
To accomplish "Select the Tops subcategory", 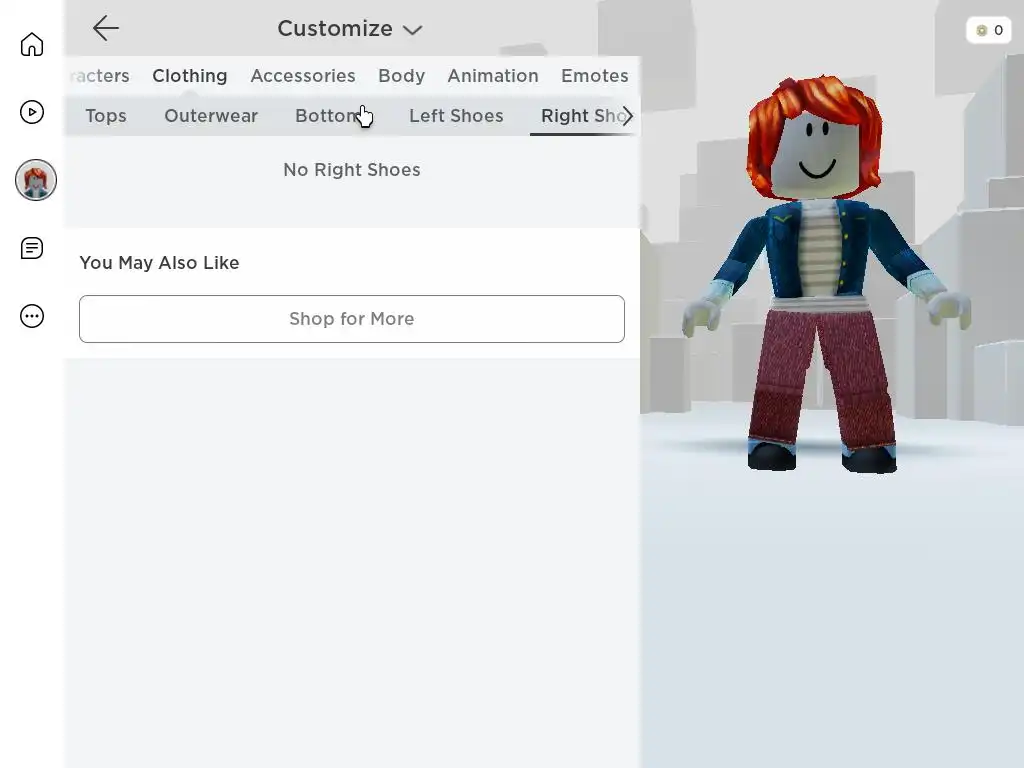I will [106, 116].
